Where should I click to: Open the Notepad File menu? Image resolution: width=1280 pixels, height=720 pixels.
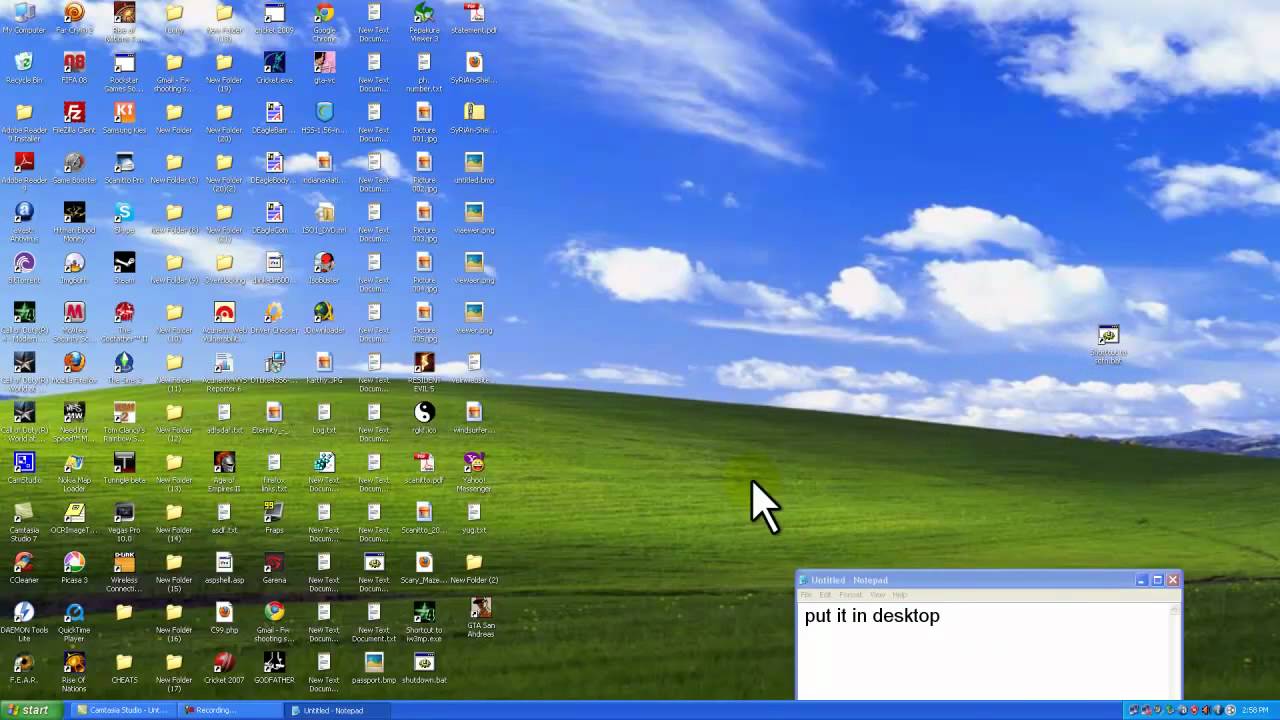tap(806, 595)
